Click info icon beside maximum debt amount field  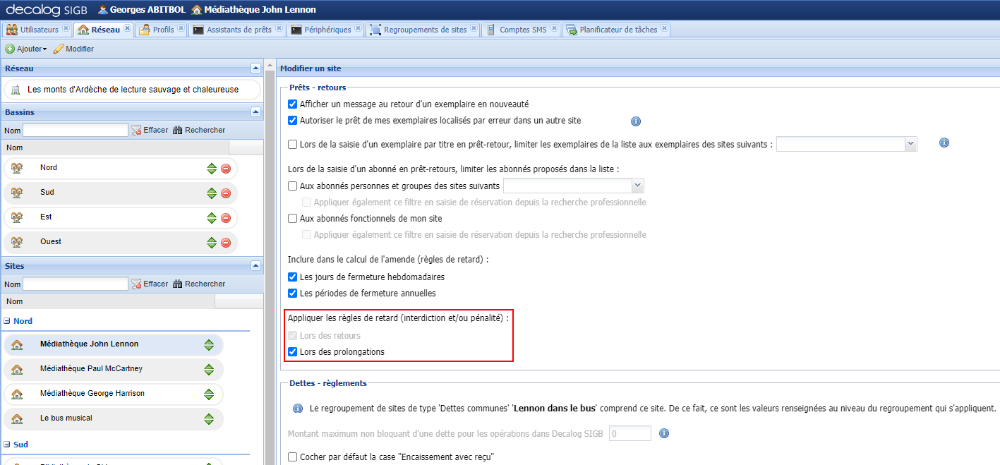pos(663,434)
